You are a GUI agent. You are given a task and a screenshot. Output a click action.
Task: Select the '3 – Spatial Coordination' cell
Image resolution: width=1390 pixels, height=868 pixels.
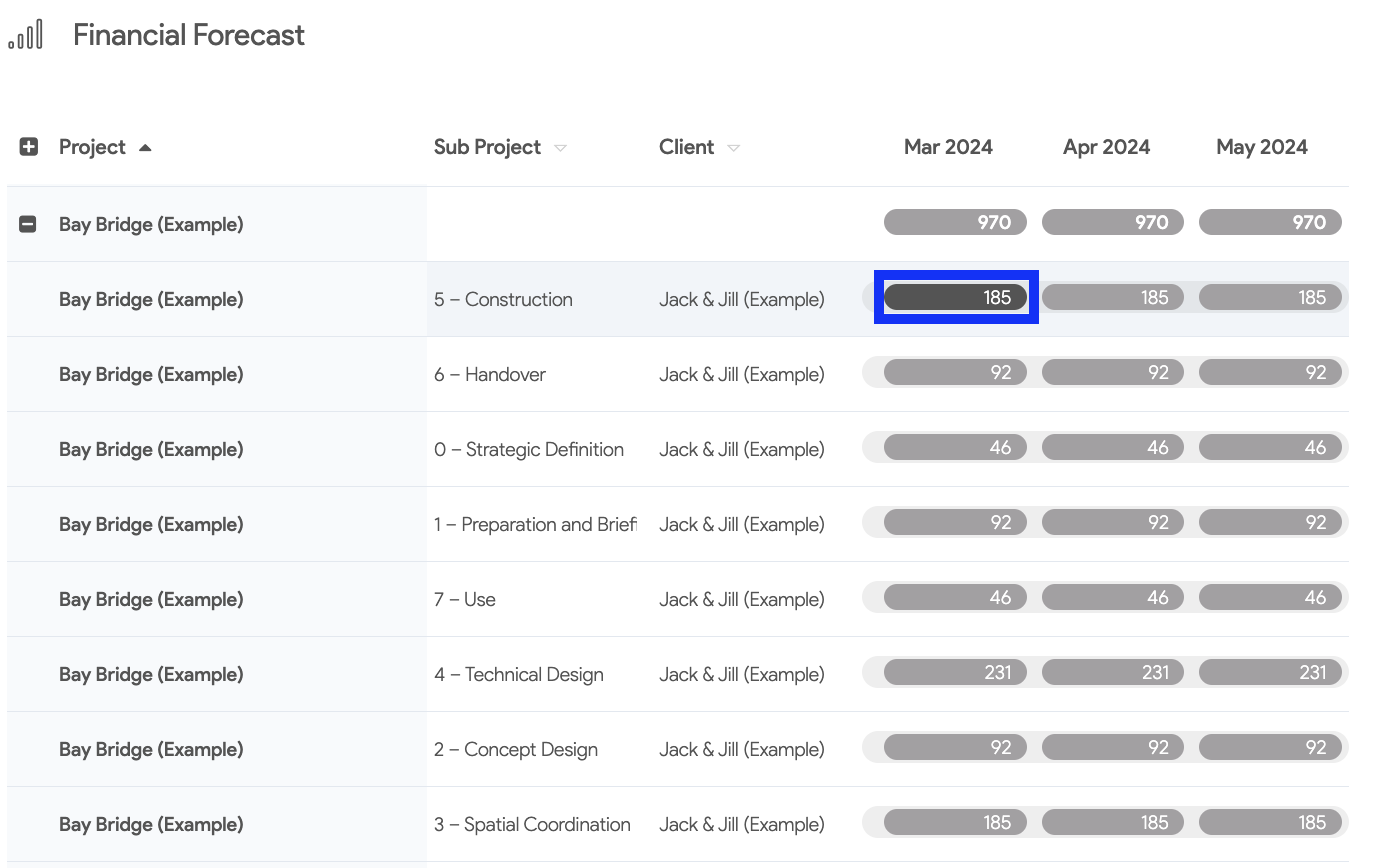click(532, 824)
